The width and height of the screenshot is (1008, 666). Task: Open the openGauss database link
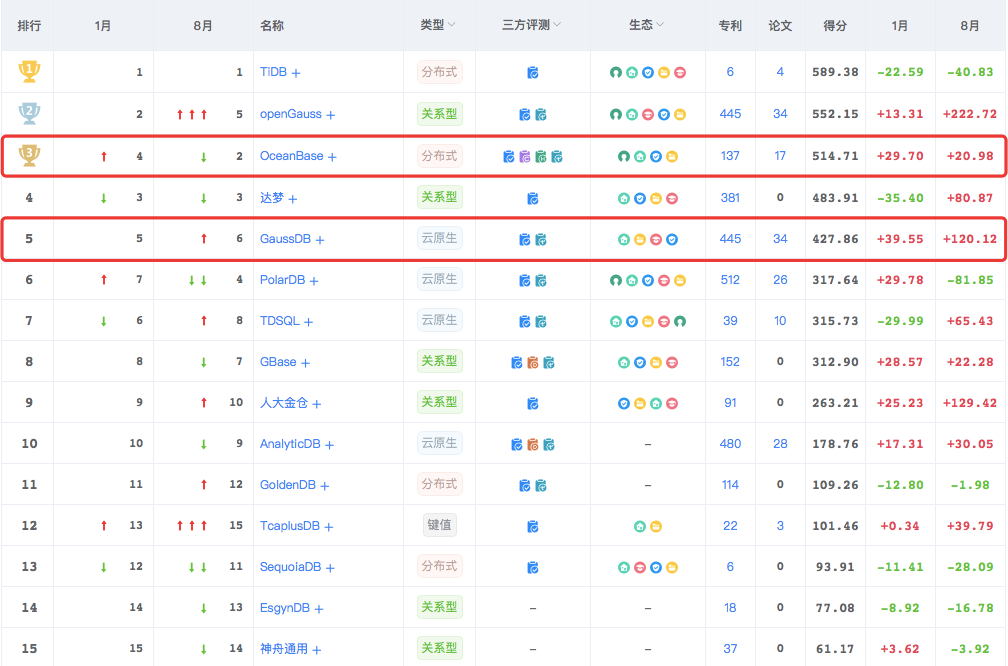point(291,114)
